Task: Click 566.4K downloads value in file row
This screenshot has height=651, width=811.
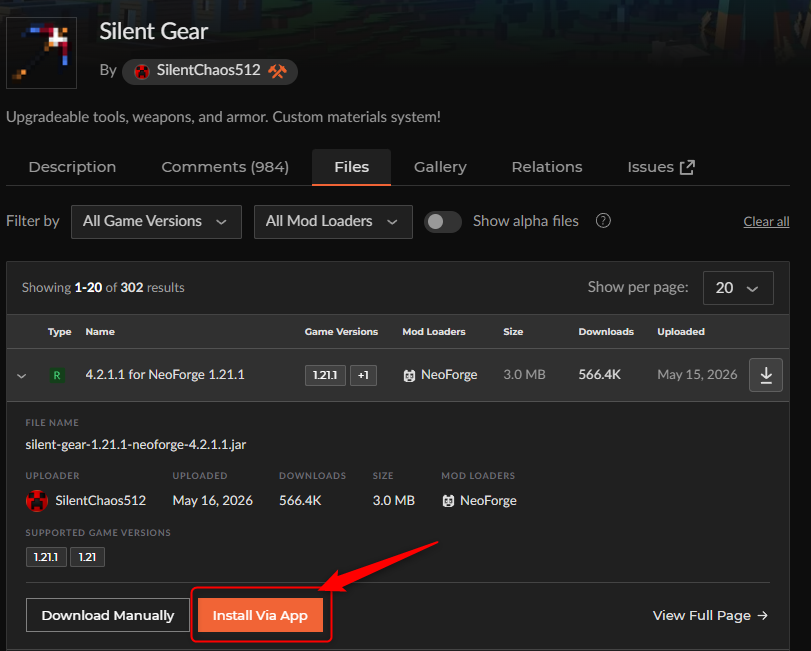Action: 599,375
